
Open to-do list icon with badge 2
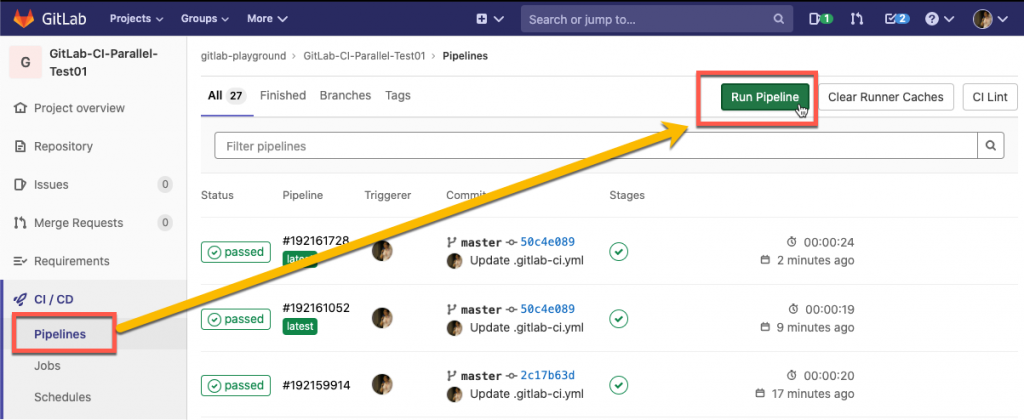pyautogui.click(x=897, y=18)
